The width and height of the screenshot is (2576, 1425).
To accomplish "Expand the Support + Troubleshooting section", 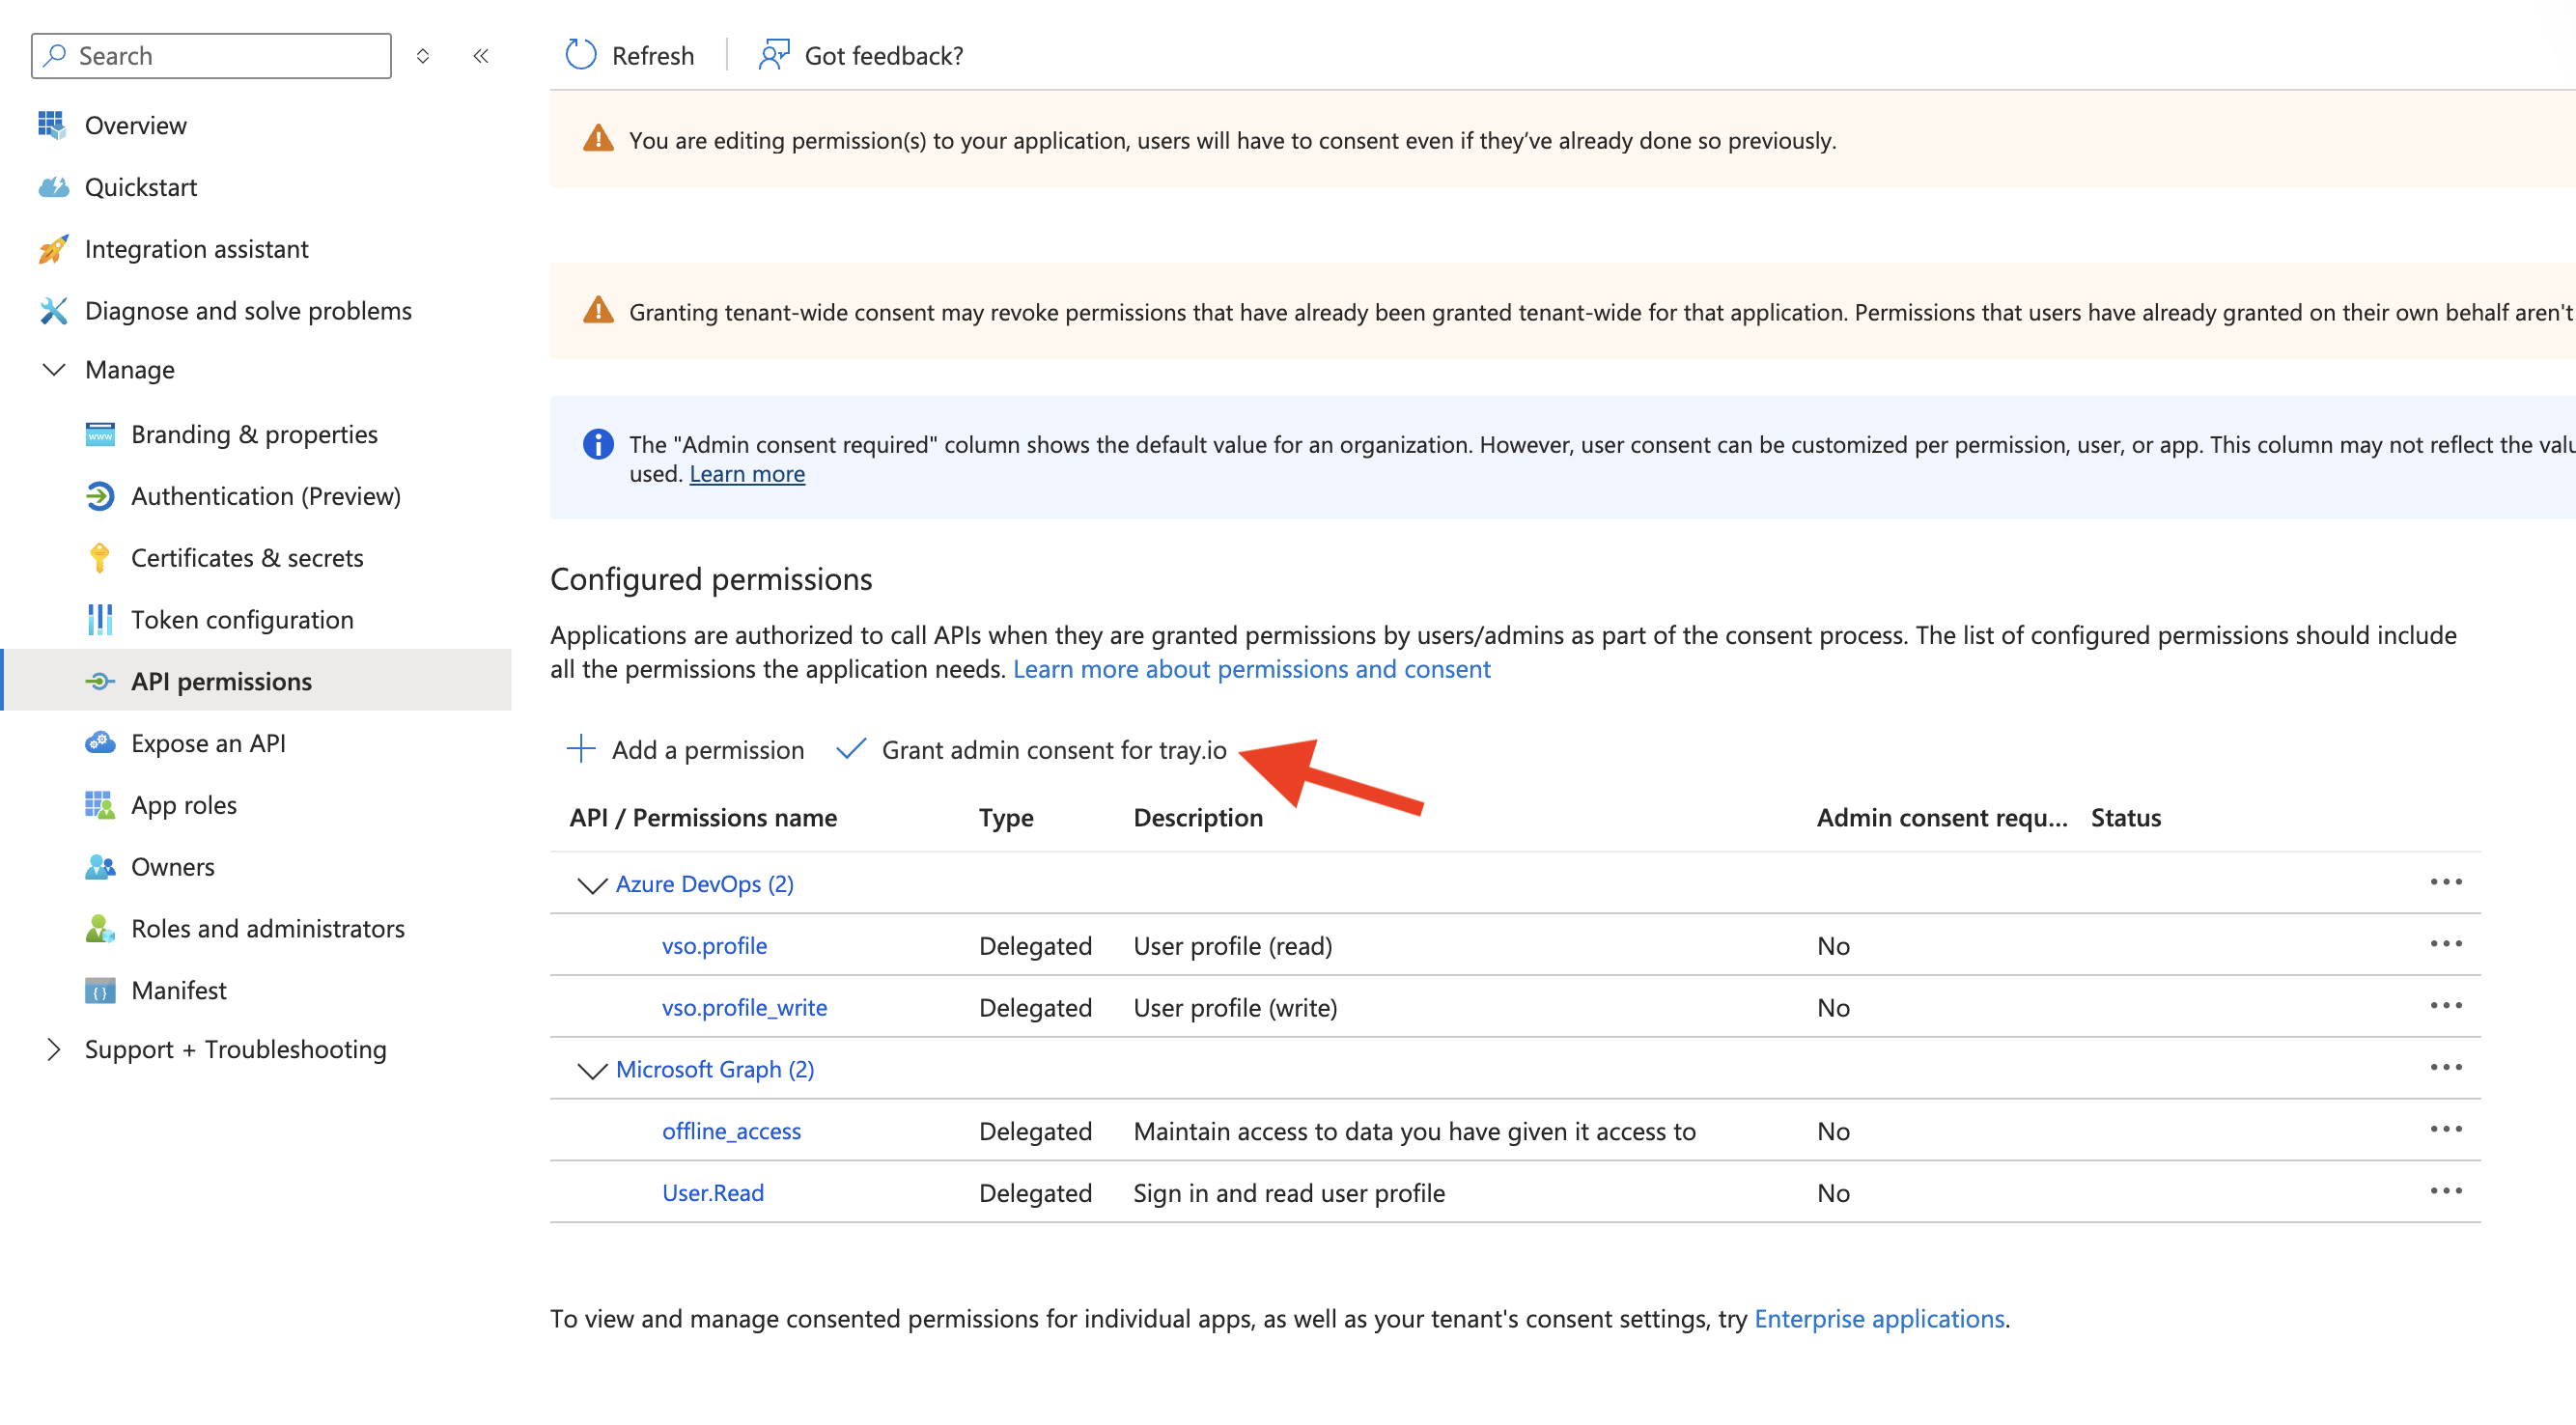I will coord(55,1049).
